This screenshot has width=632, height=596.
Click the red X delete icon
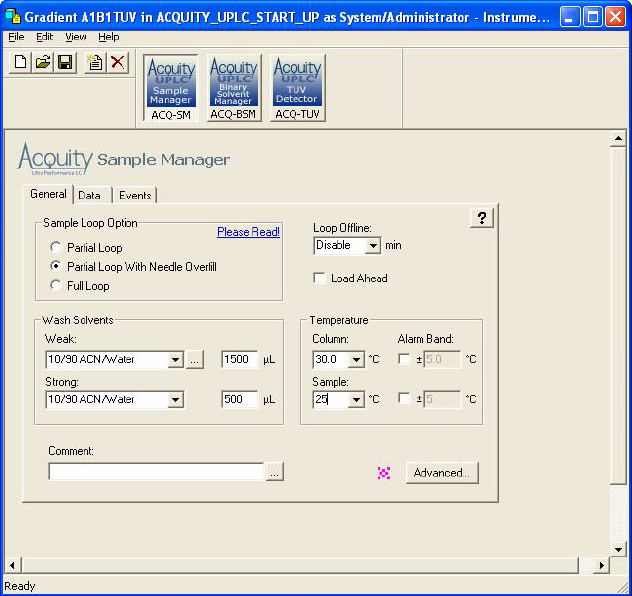click(x=118, y=62)
